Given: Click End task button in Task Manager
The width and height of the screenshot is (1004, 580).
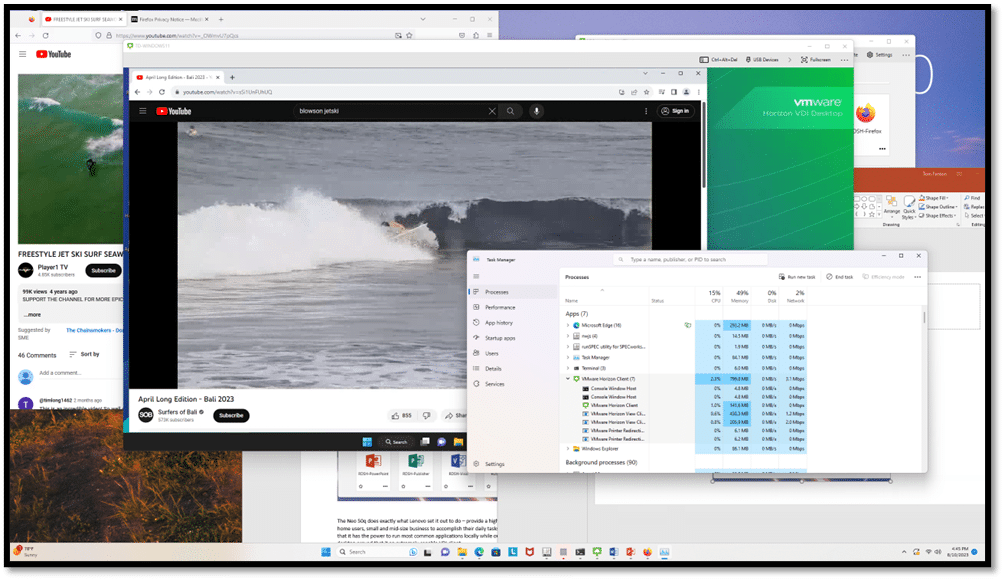Looking at the screenshot, I should point(839,277).
